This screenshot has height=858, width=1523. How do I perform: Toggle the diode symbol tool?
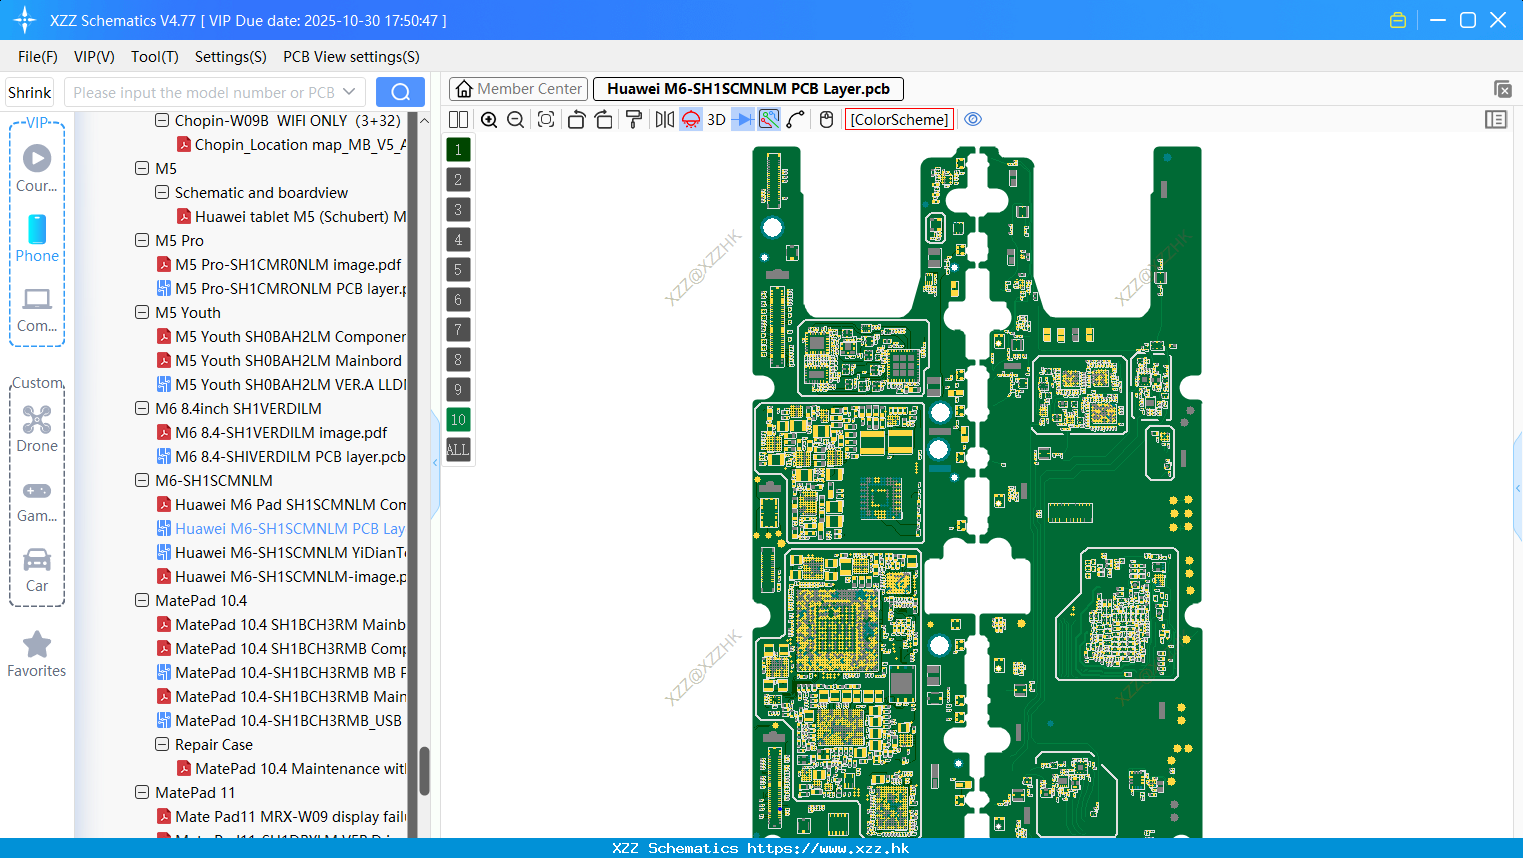click(743, 120)
